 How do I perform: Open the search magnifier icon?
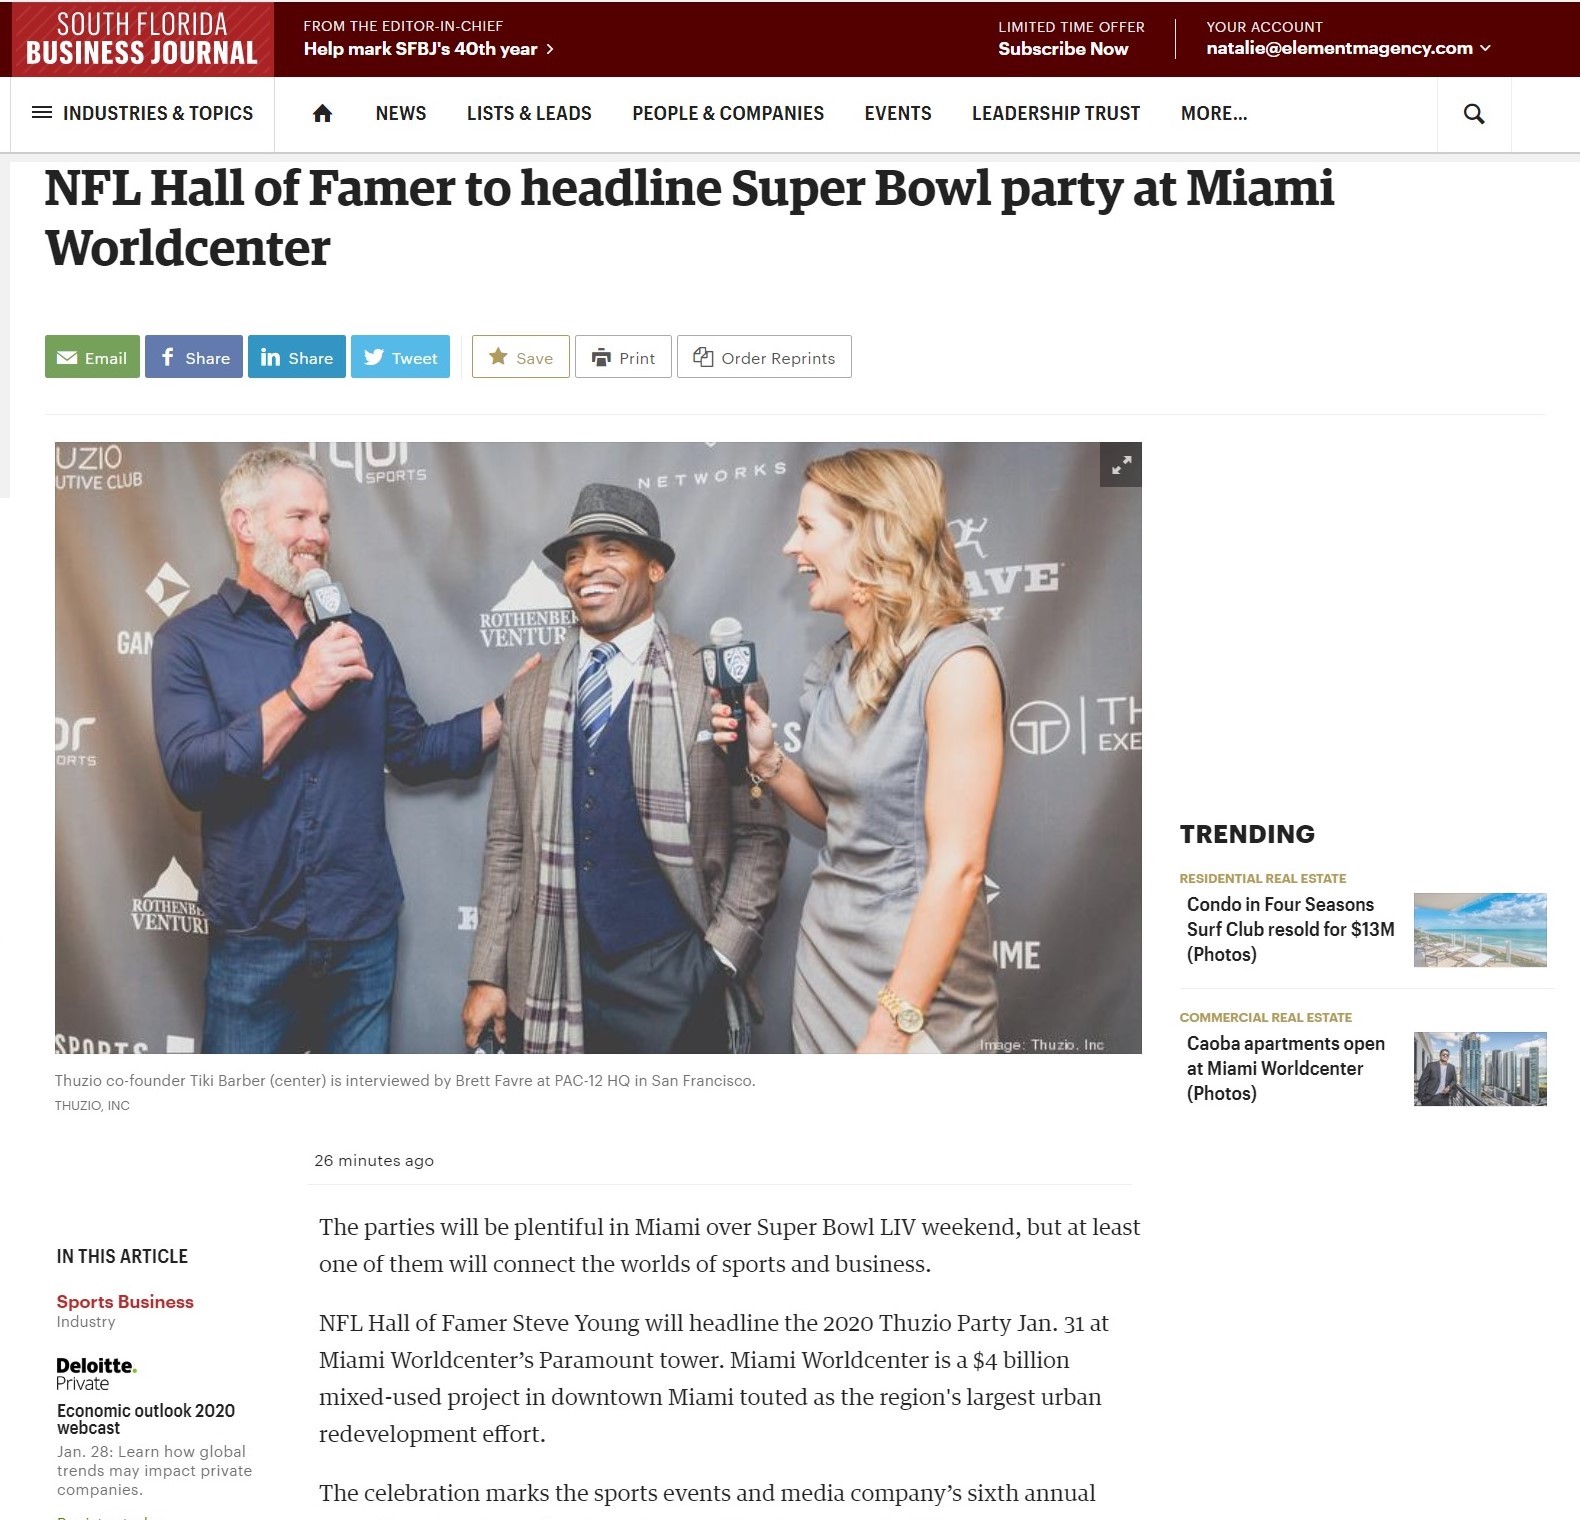pyautogui.click(x=1473, y=114)
